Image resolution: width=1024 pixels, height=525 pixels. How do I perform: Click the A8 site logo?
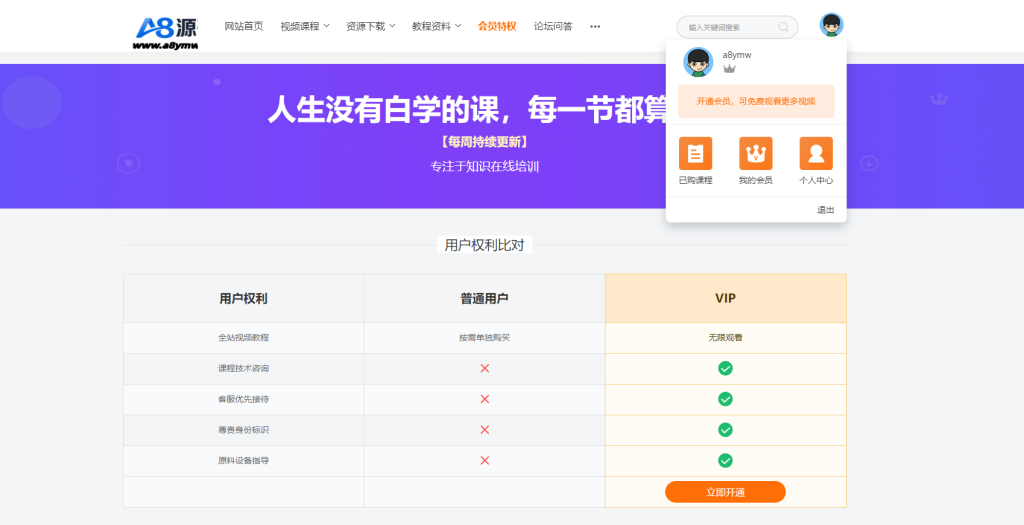[x=167, y=32]
